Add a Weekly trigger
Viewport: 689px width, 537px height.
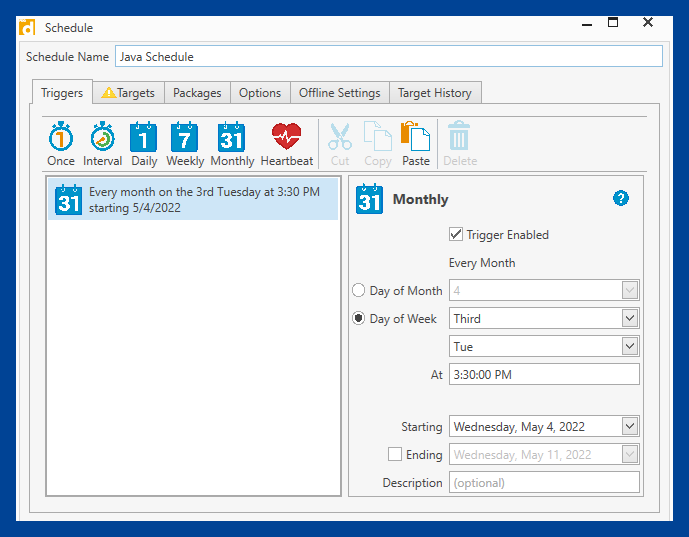(x=185, y=144)
